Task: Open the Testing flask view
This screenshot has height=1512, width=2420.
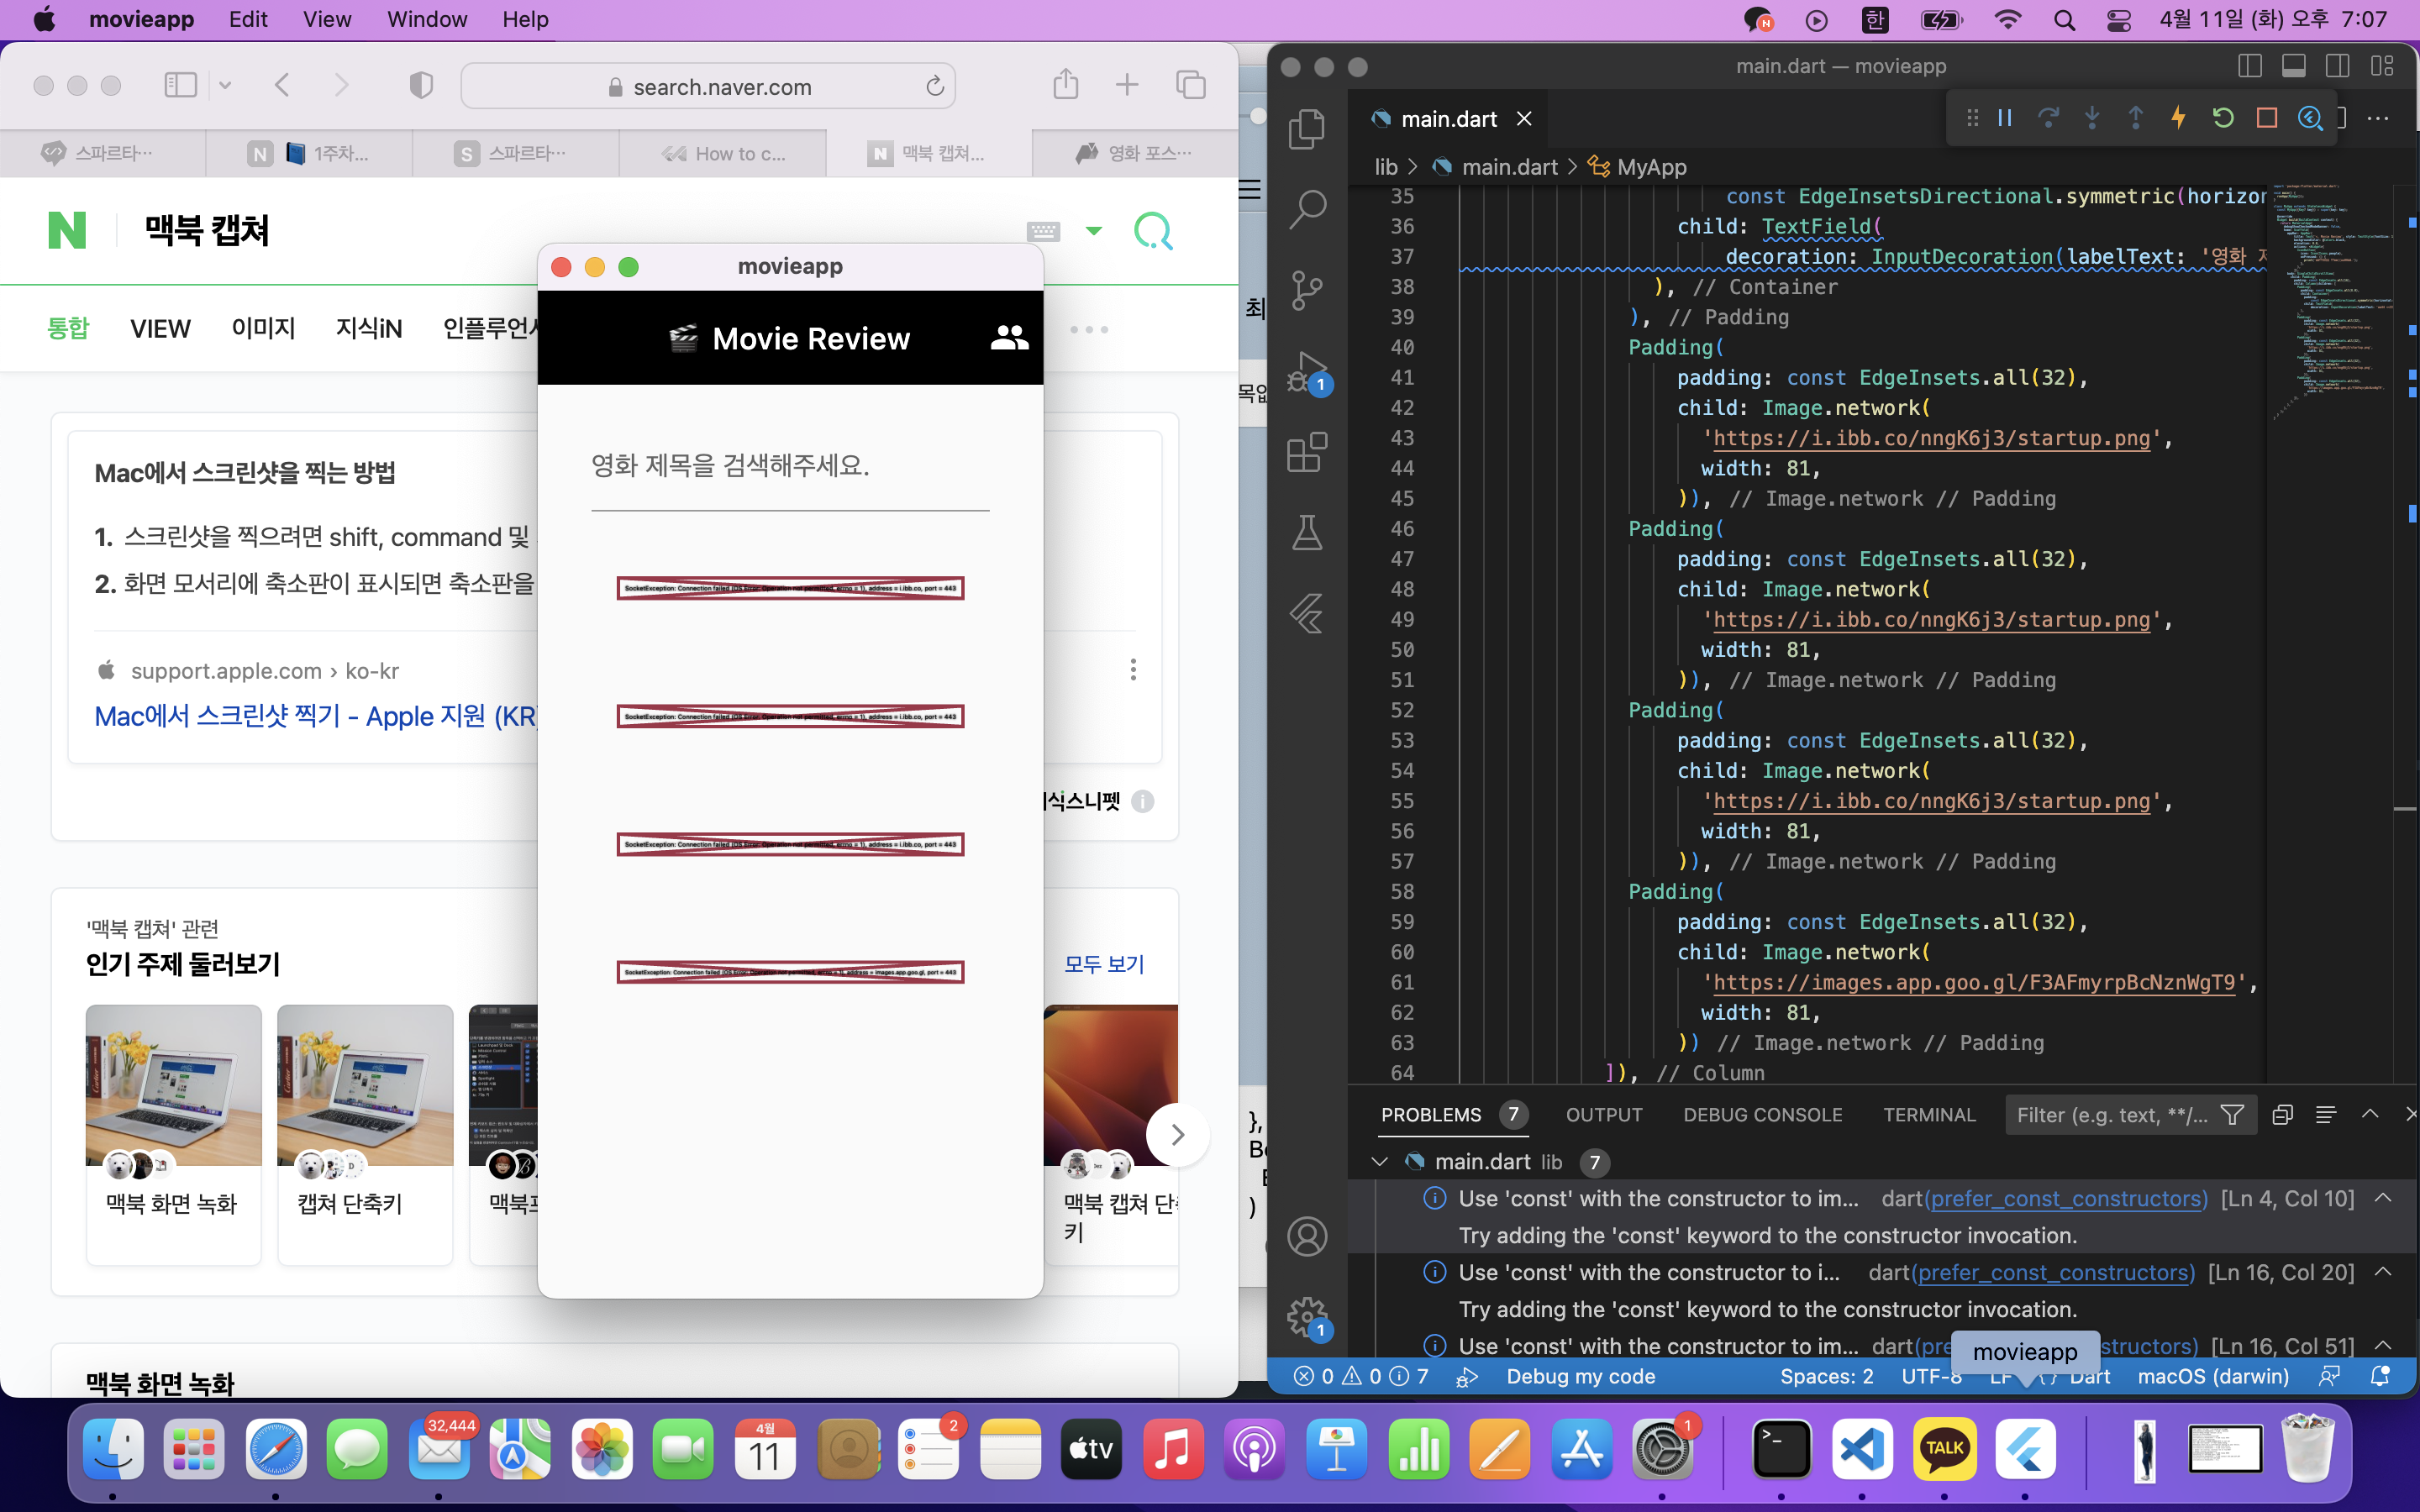Action: (1307, 532)
